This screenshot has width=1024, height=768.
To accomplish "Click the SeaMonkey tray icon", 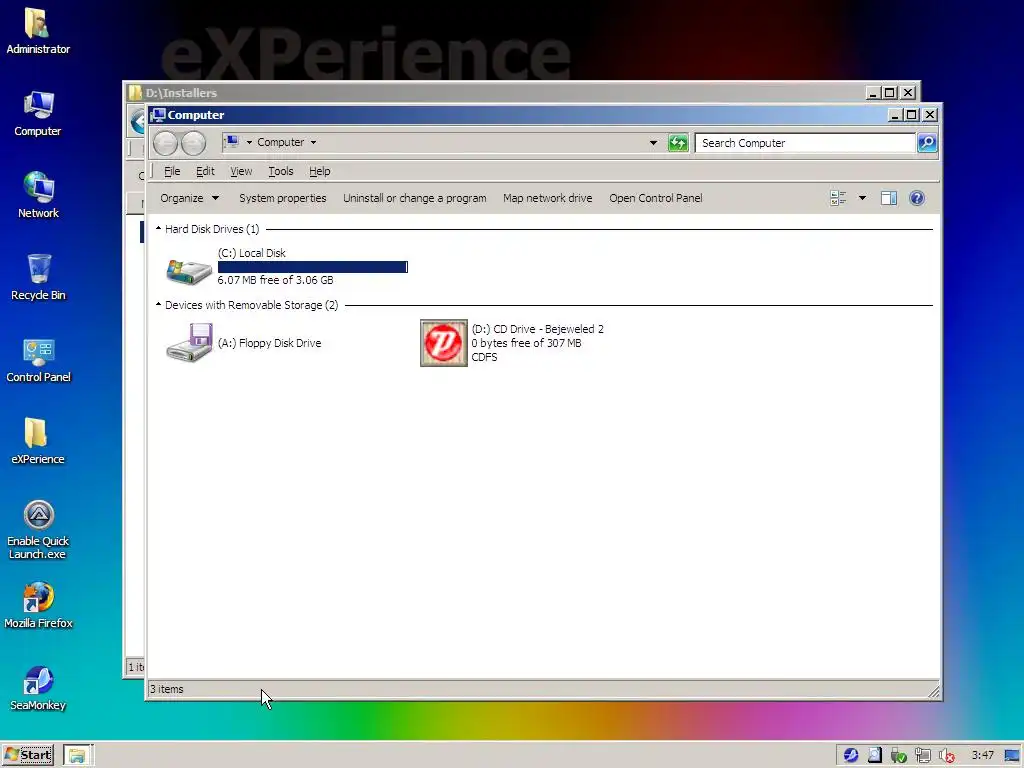I will [850, 755].
